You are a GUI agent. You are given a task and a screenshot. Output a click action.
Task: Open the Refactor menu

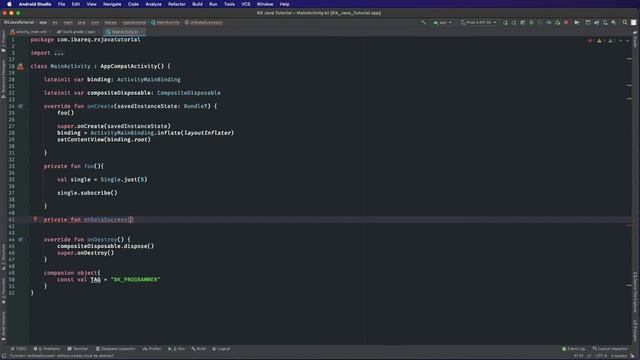(x=177, y=4)
